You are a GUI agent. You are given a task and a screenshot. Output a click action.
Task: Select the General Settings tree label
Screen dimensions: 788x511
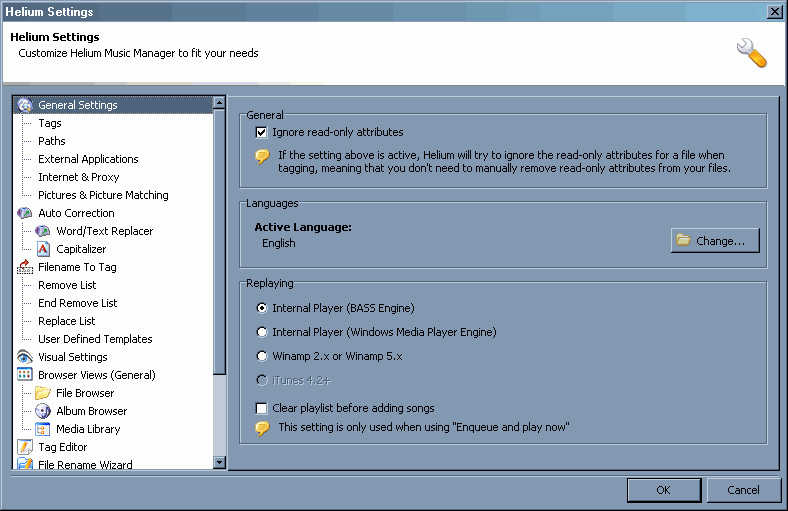point(77,105)
